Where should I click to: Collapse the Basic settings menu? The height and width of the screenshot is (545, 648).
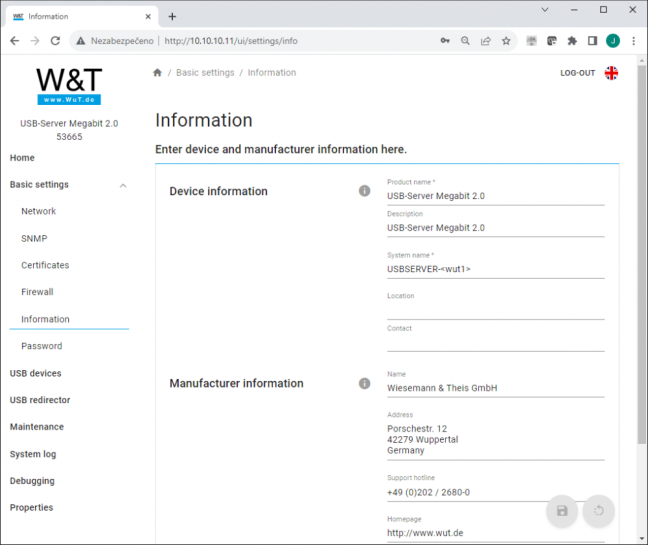click(x=123, y=186)
